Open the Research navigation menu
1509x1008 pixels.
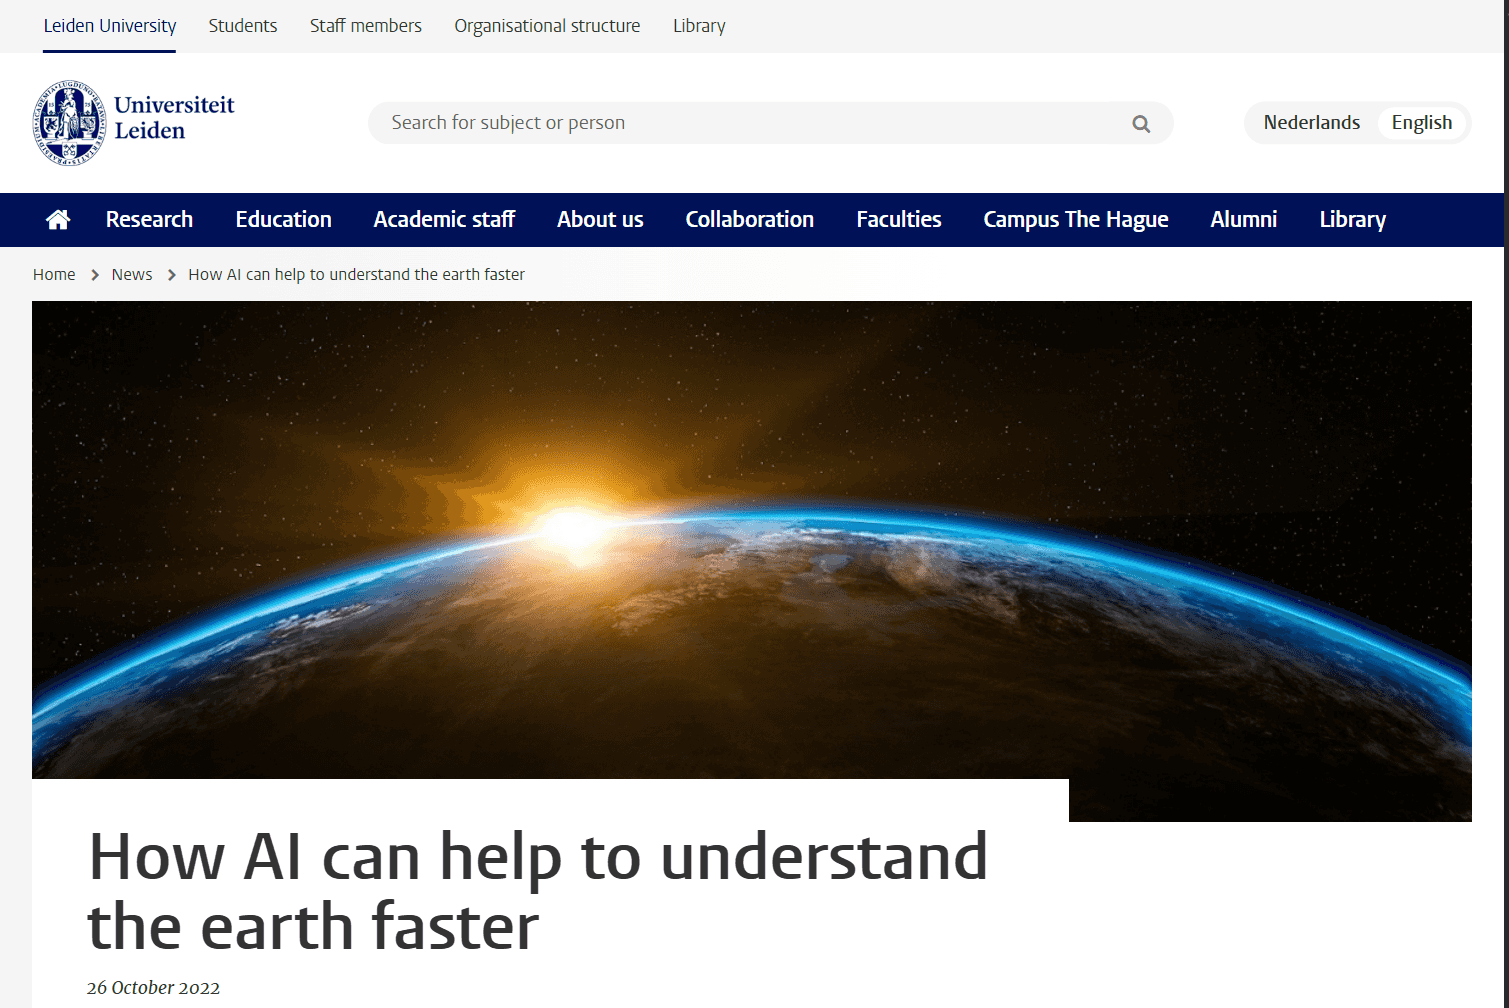pos(149,219)
